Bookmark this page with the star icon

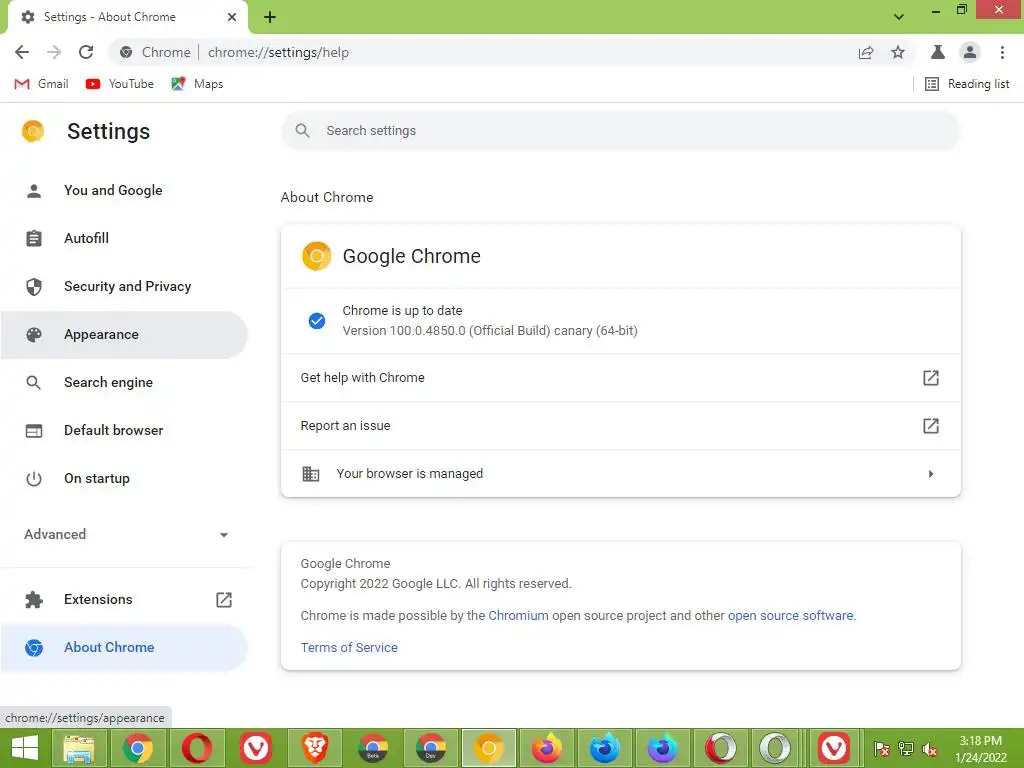click(x=898, y=52)
